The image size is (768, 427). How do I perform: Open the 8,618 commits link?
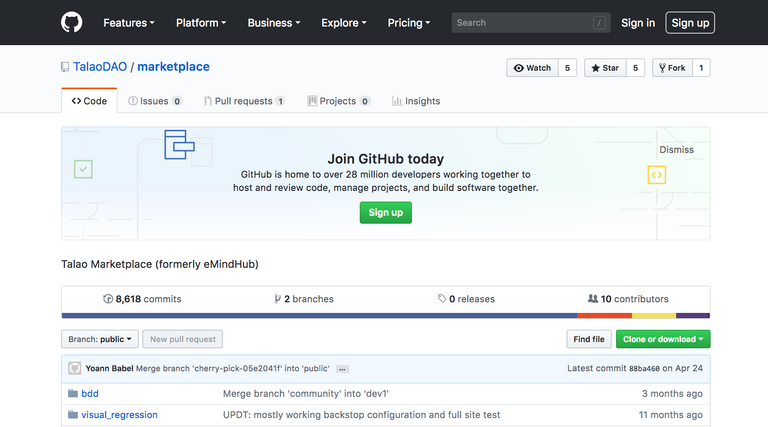pos(142,299)
